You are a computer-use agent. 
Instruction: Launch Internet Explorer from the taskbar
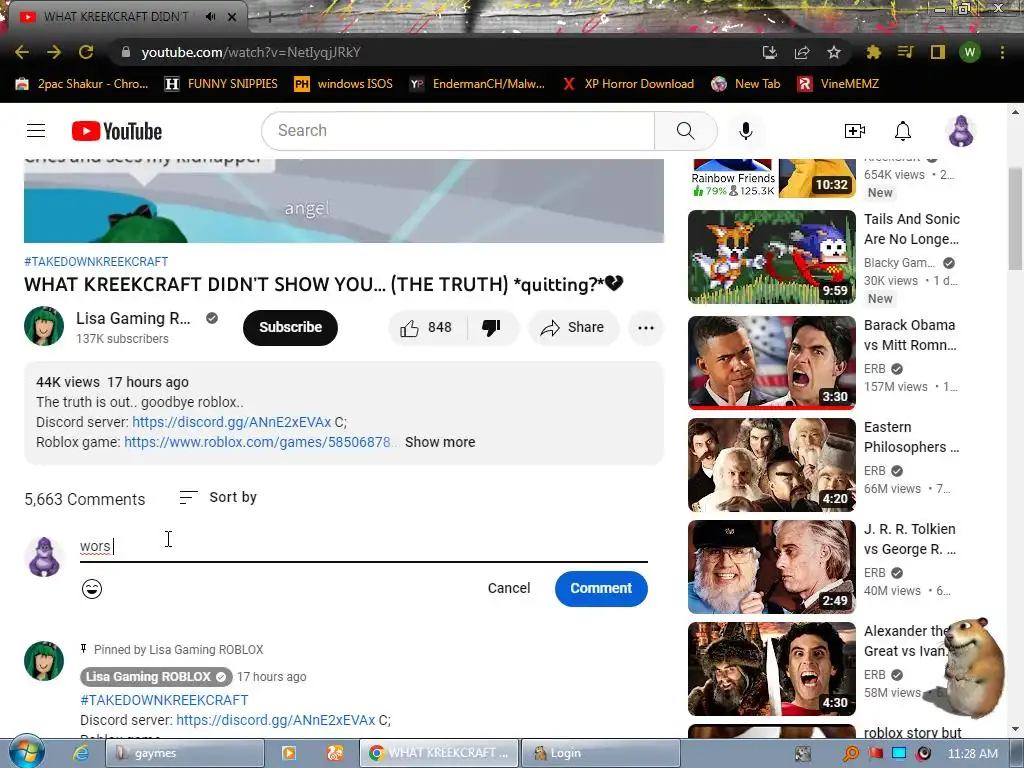(x=80, y=753)
